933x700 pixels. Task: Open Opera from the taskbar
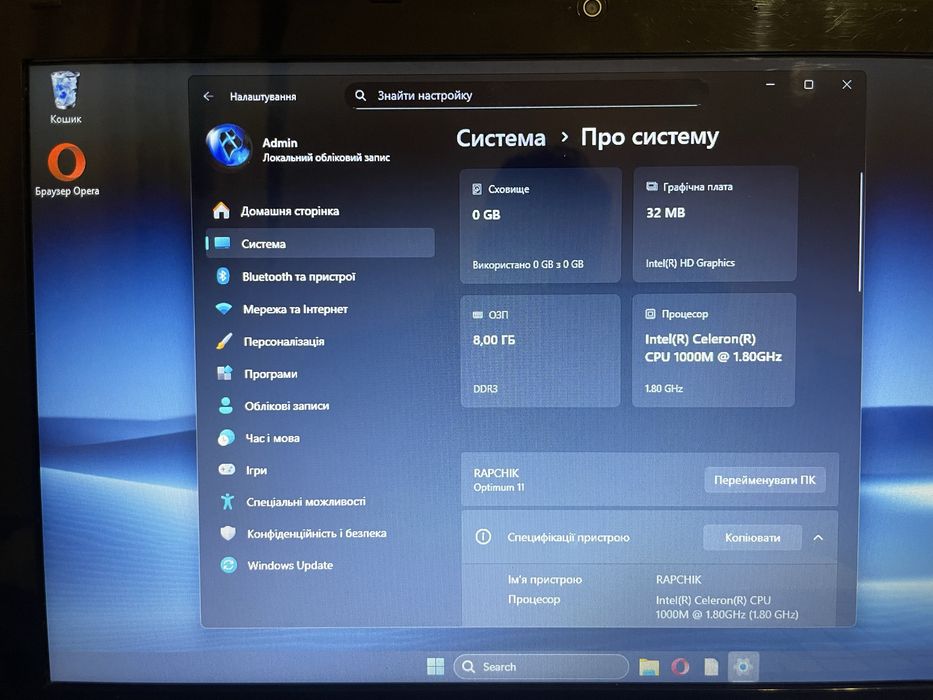[x=680, y=667]
